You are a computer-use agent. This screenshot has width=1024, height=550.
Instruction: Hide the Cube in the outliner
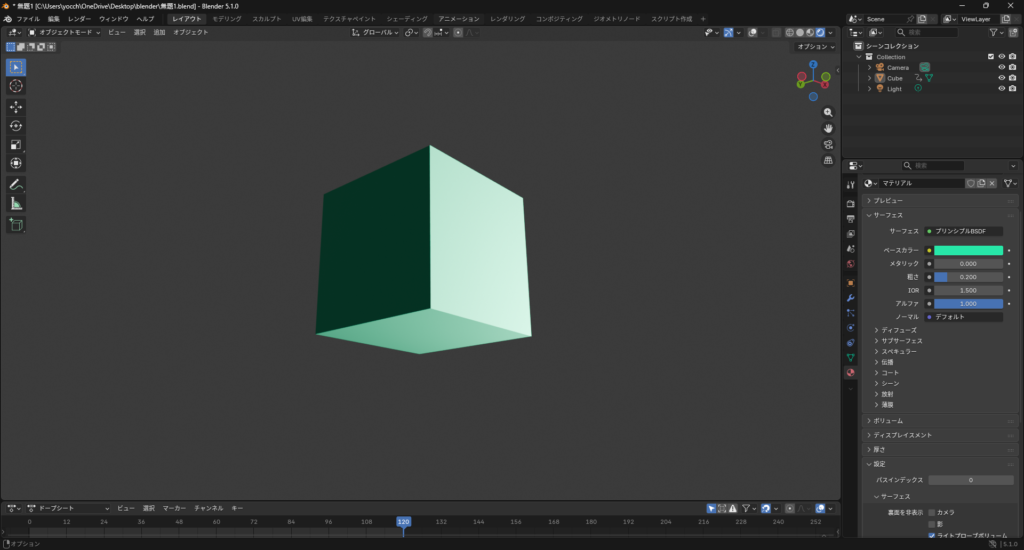click(x=1001, y=78)
